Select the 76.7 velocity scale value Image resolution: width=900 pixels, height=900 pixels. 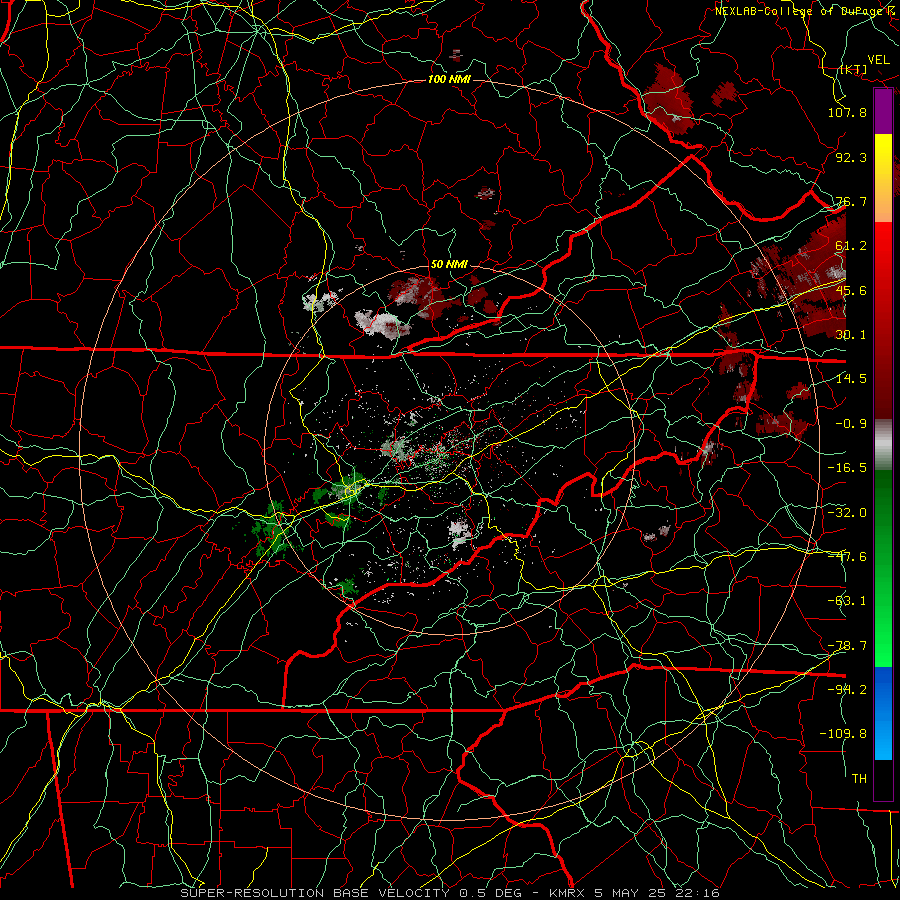pyautogui.click(x=851, y=201)
